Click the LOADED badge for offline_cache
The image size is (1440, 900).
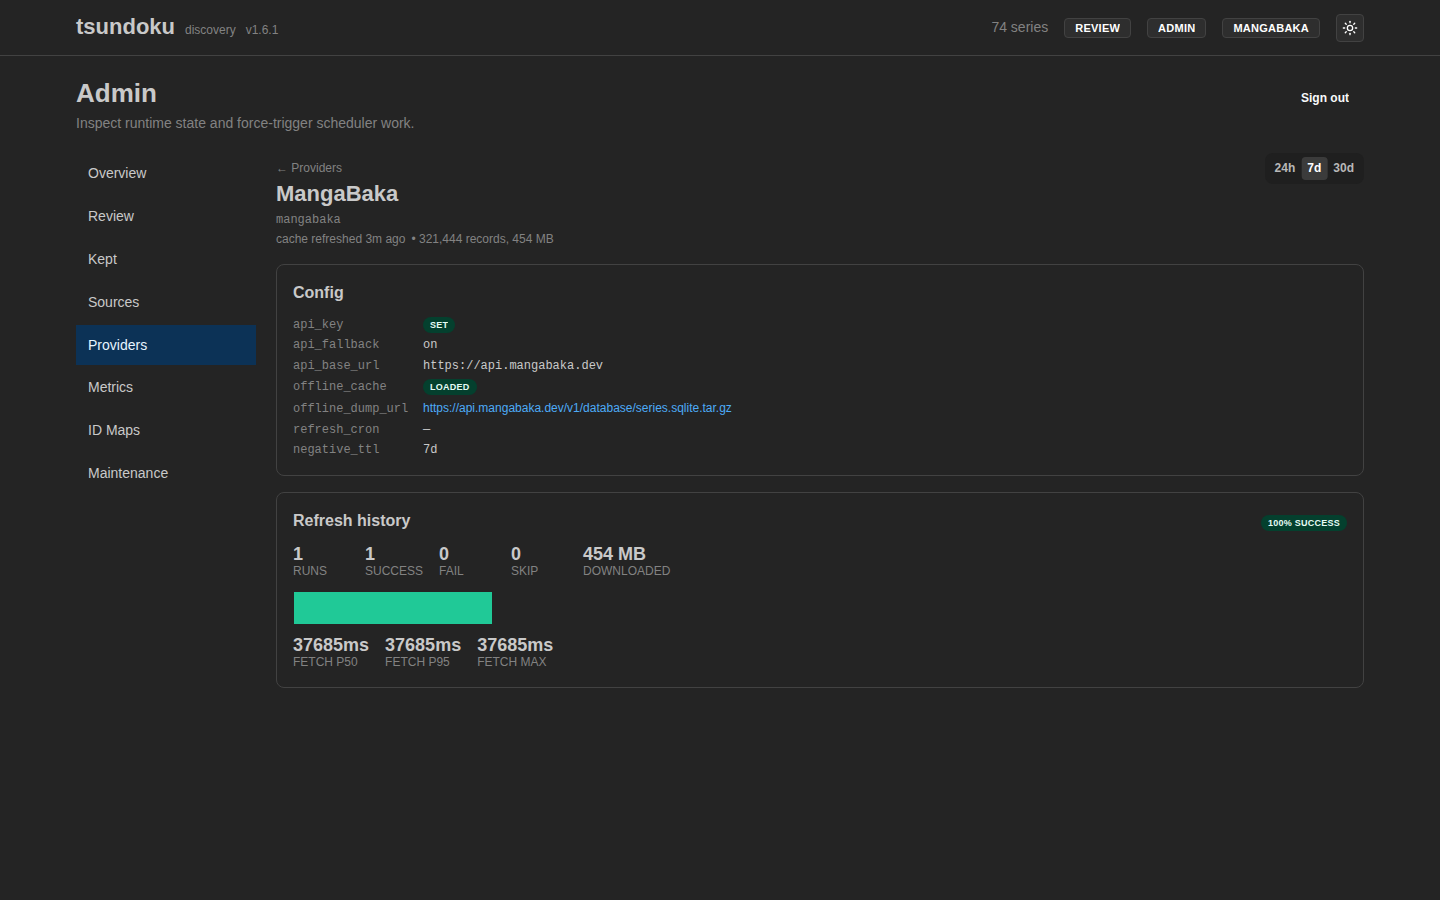pyautogui.click(x=449, y=387)
